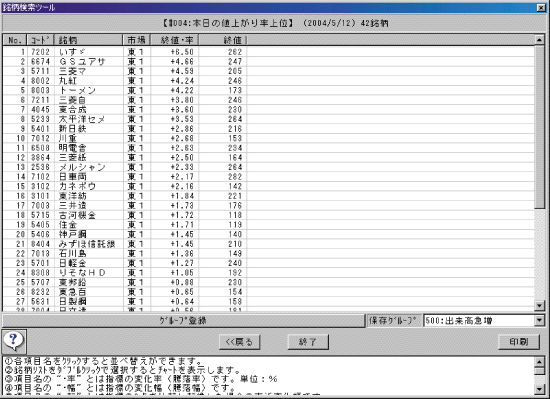Select stock name 太平洋セメ
Viewport: 550px width, 399px height.
click(x=82, y=119)
